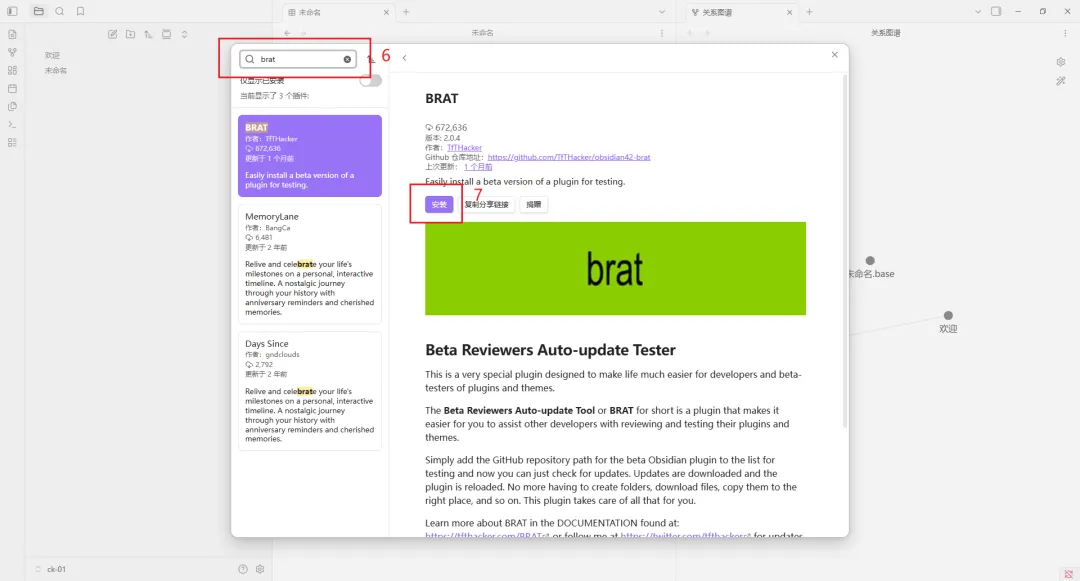Click the bottom ribbon list-grid icon
1080x581 pixels.
coord(12,142)
